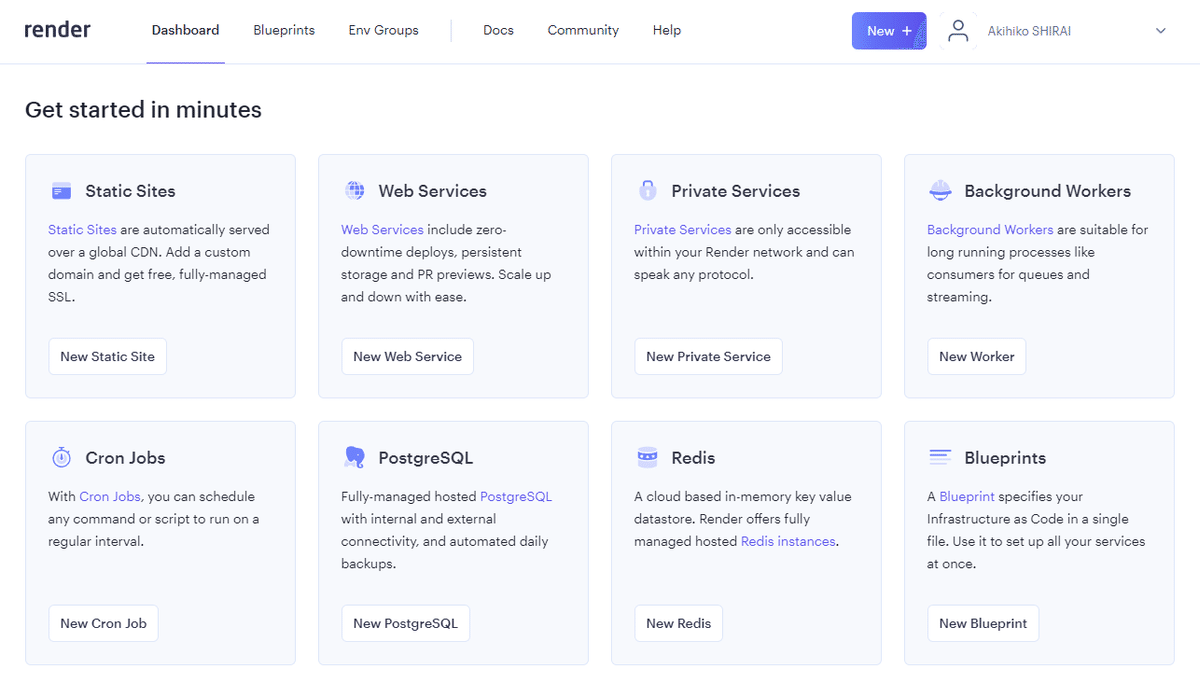Click the Blueprints lines icon
Screen dimensions: 1200x697
tap(940, 457)
